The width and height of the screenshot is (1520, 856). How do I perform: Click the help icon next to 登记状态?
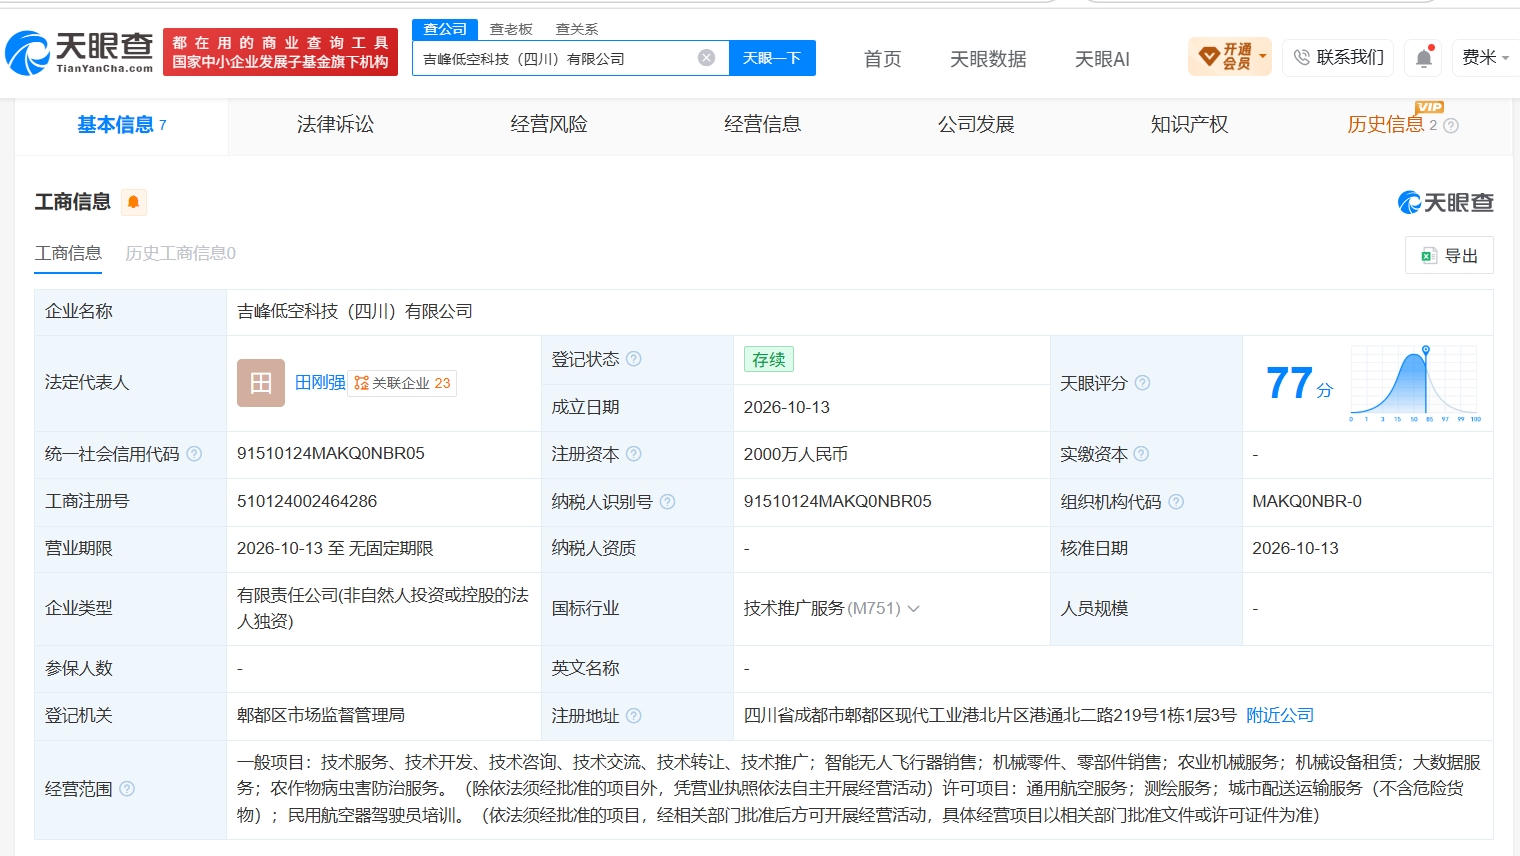tap(634, 359)
